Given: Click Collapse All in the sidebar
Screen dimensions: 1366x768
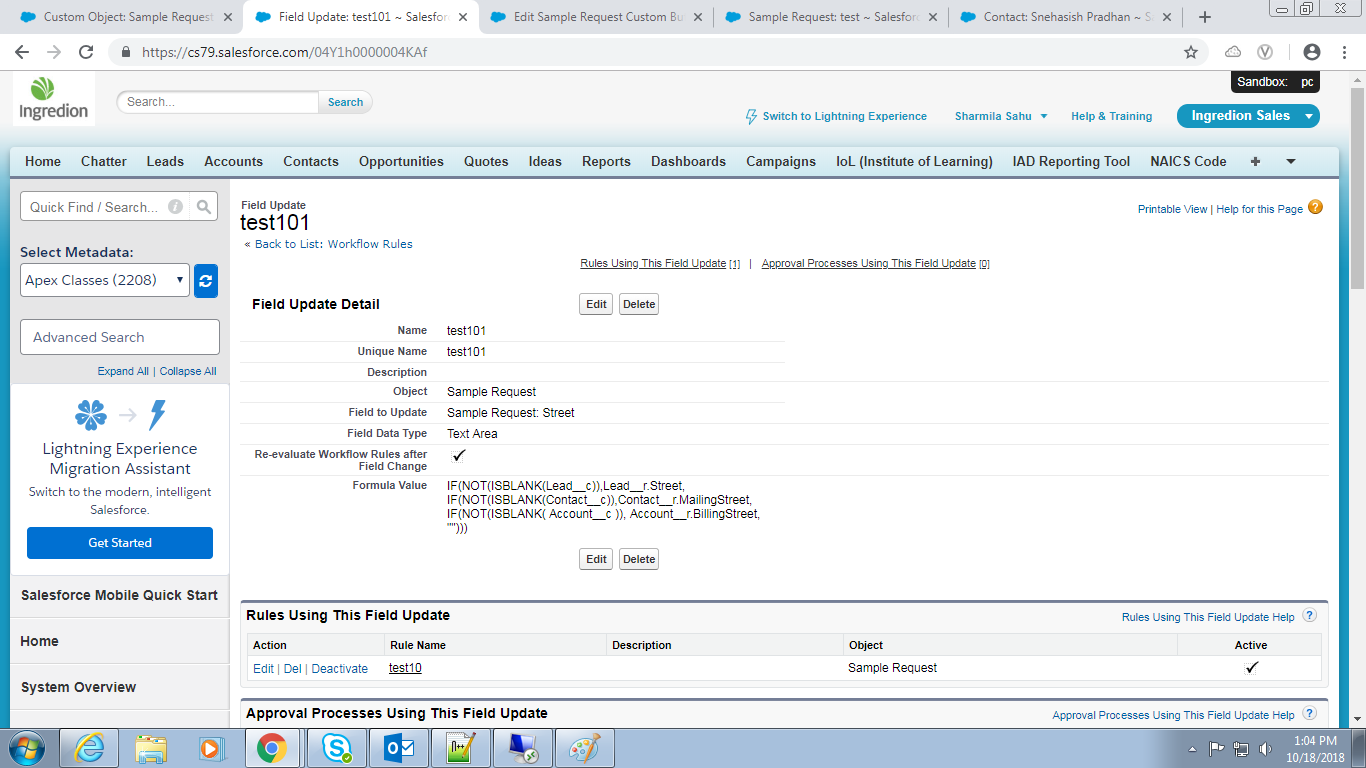Looking at the screenshot, I should point(188,371).
